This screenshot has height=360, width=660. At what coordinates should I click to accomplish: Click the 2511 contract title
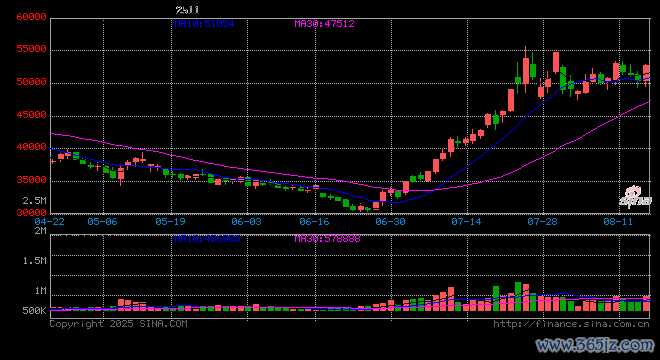[187, 10]
